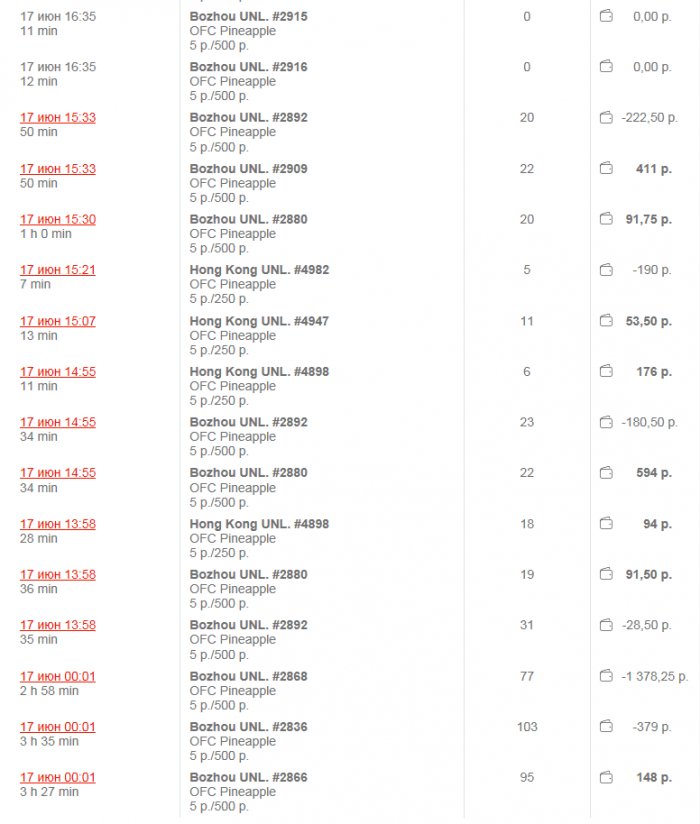700x824 pixels.
Task: Open the 17 июн 15:21 date link
Action: [x=58, y=270]
